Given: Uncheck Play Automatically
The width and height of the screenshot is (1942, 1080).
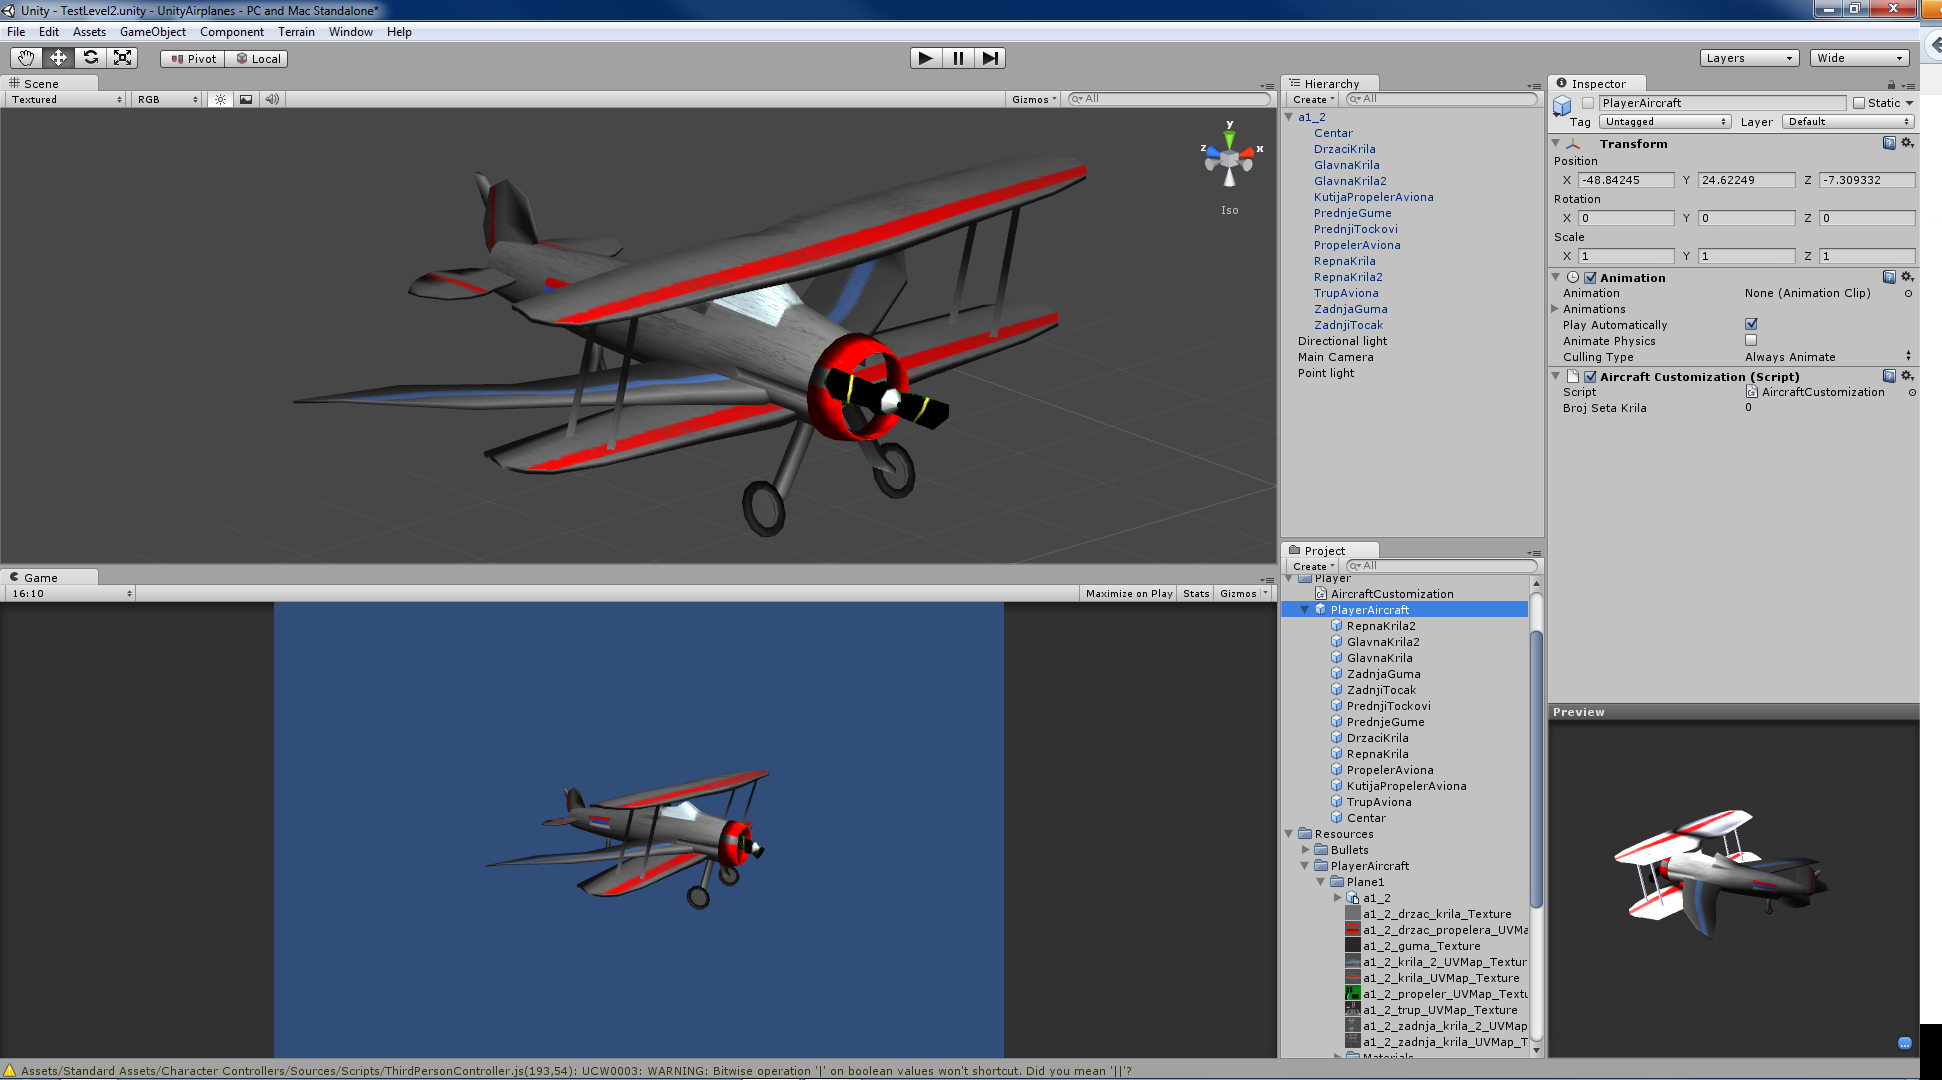Looking at the screenshot, I should point(1751,324).
